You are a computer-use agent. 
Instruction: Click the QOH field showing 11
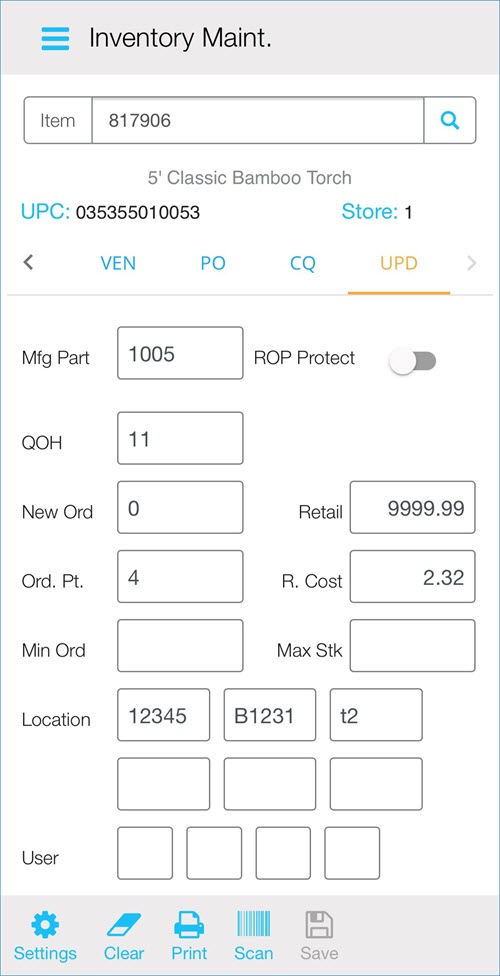[180, 438]
